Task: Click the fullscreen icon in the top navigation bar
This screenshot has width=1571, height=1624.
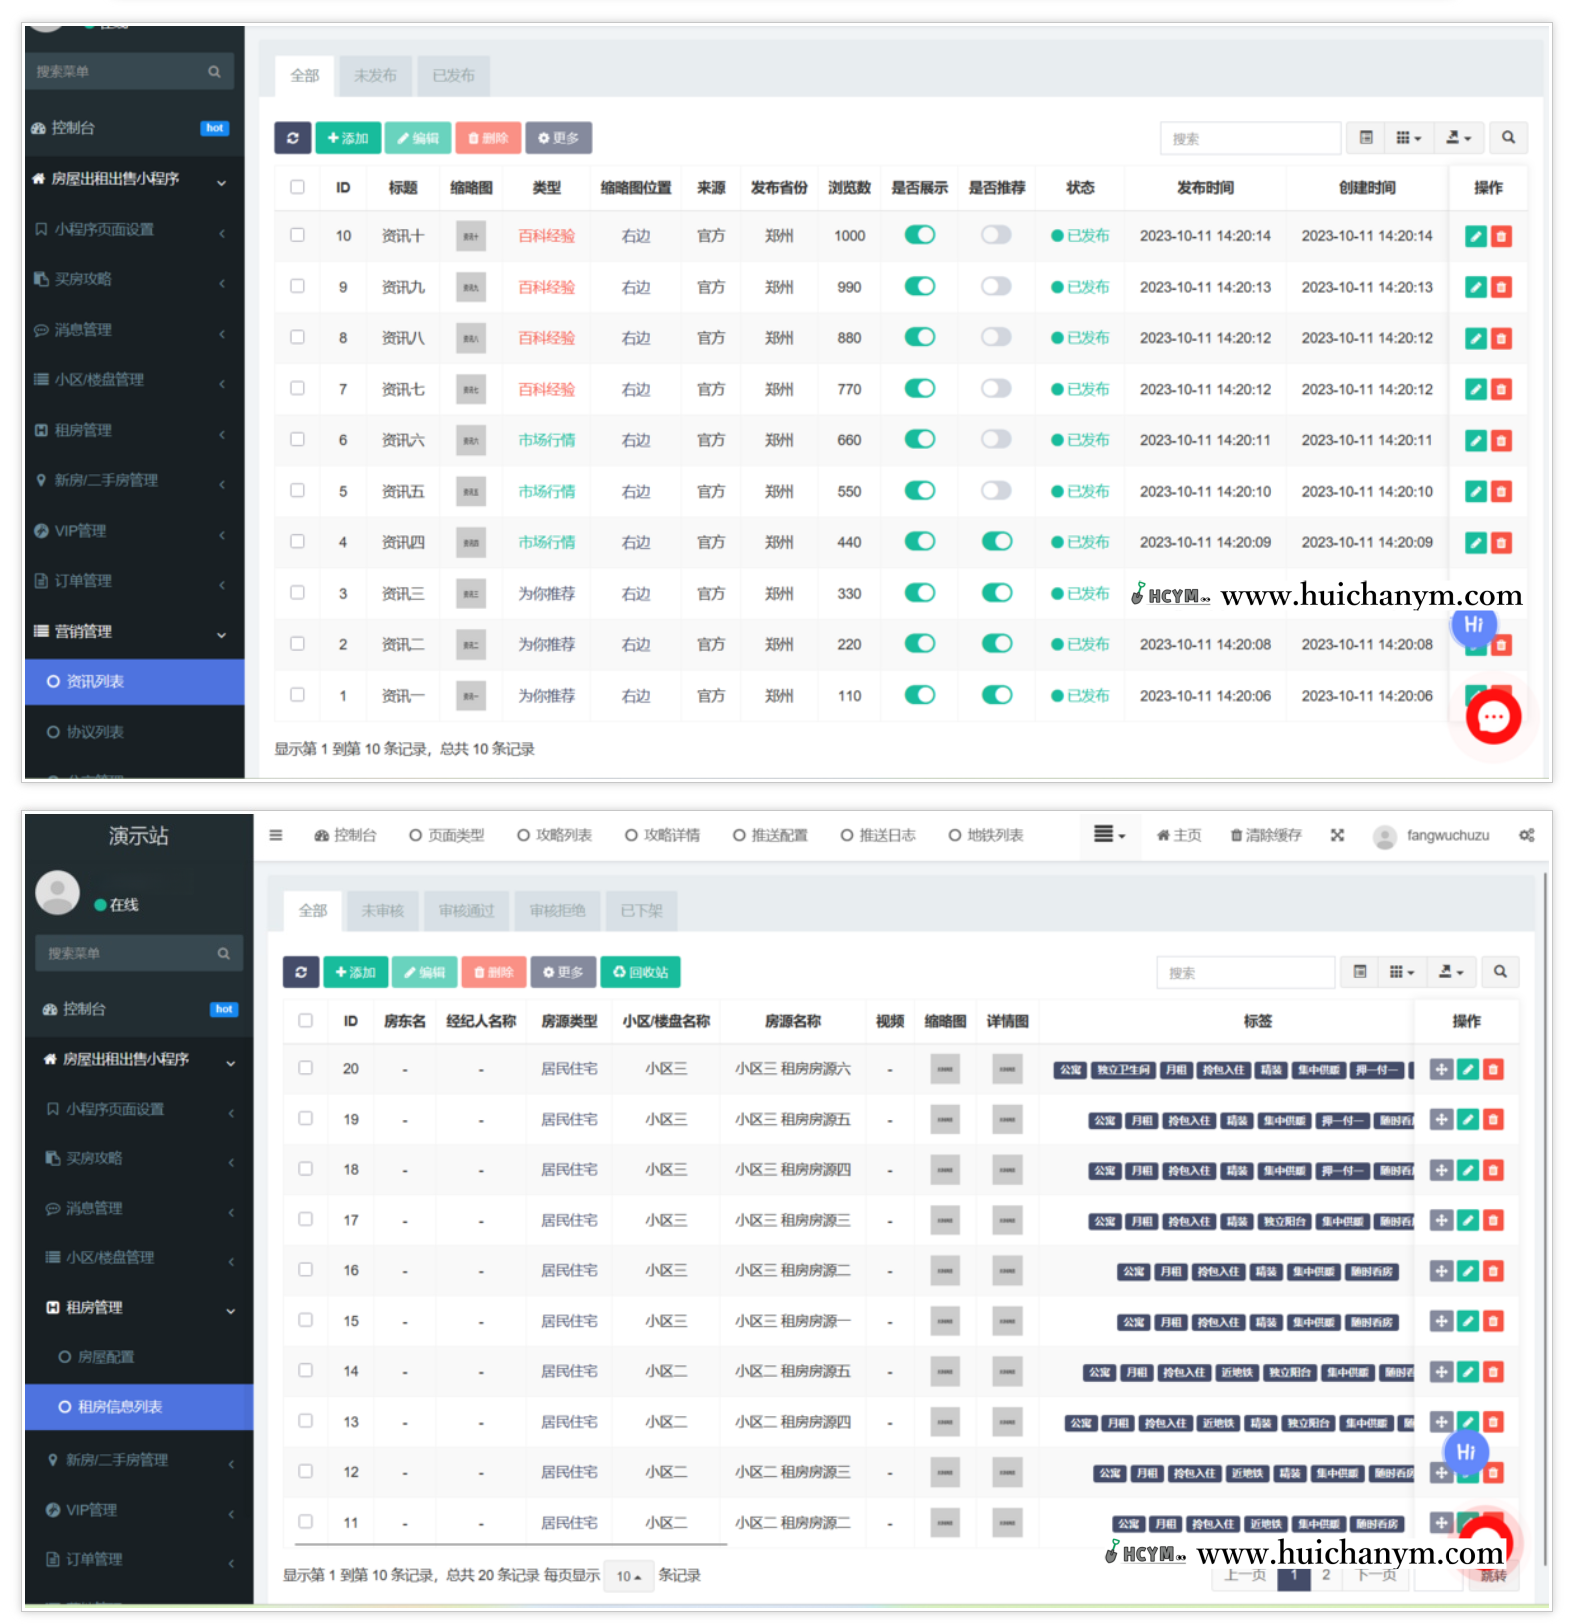Action: [x=1337, y=836]
